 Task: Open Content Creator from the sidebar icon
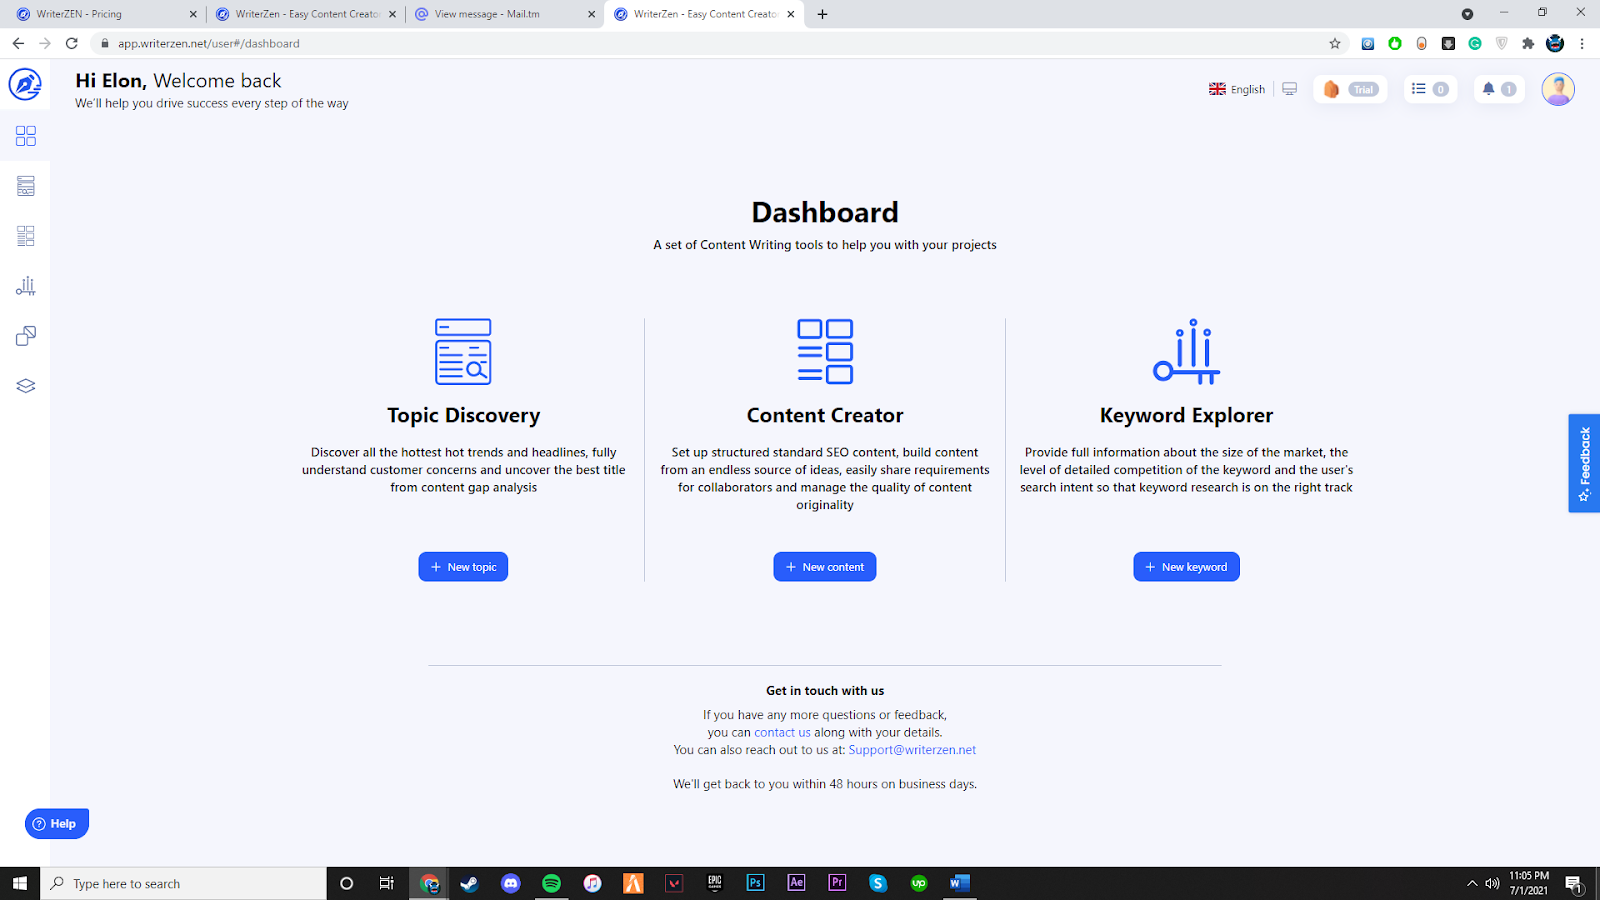click(x=26, y=236)
